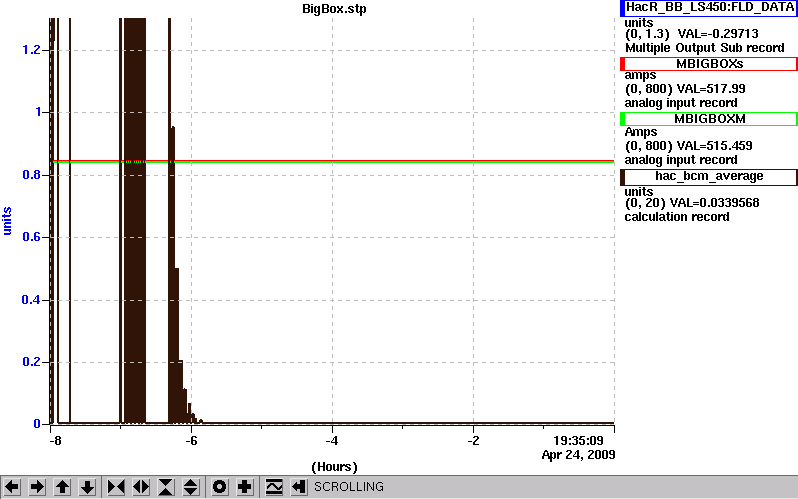Select the HacR_BB_LS450:FLD_DATA curve legend
This screenshot has height=499, width=798.
point(709,8)
